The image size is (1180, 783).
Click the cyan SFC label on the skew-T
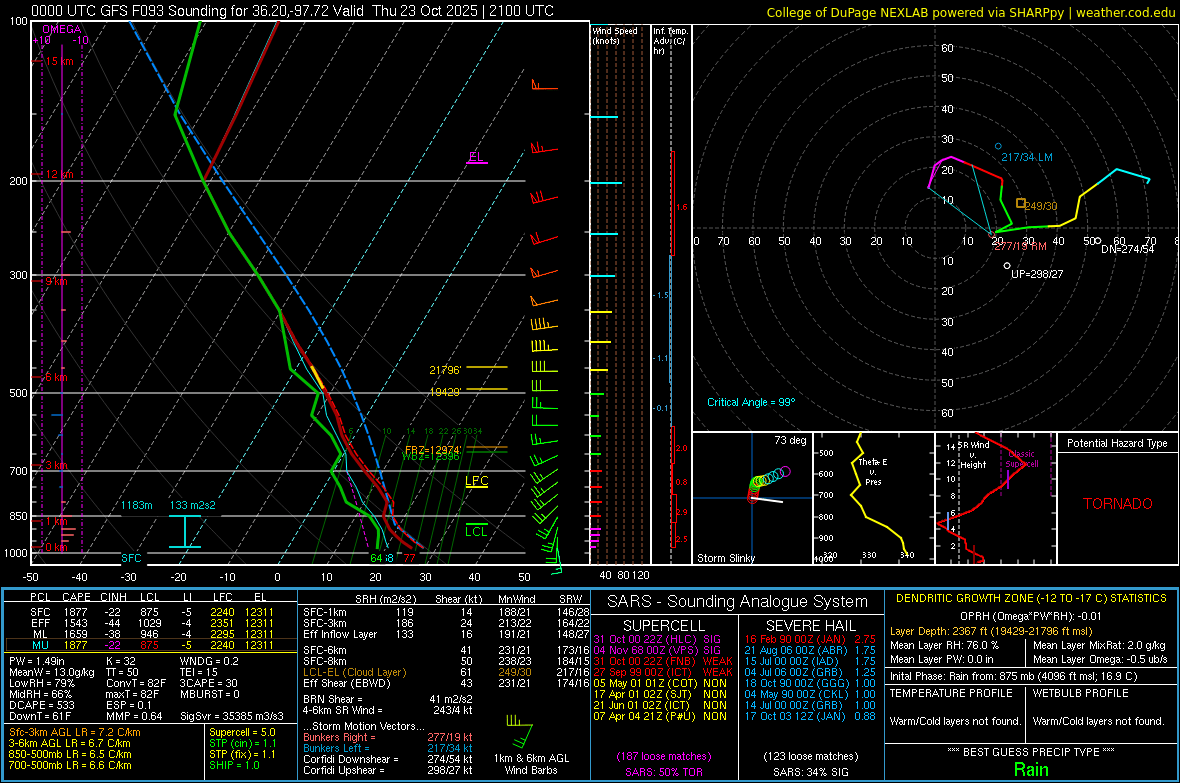[131, 558]
